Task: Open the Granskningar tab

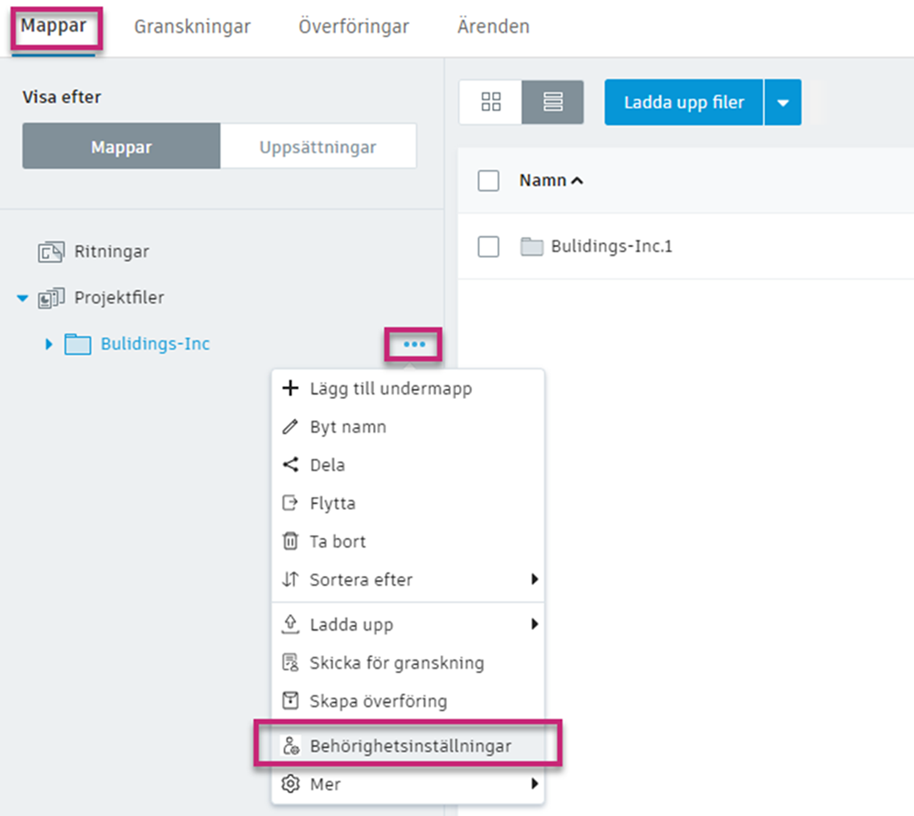Action: click(192, 27)
